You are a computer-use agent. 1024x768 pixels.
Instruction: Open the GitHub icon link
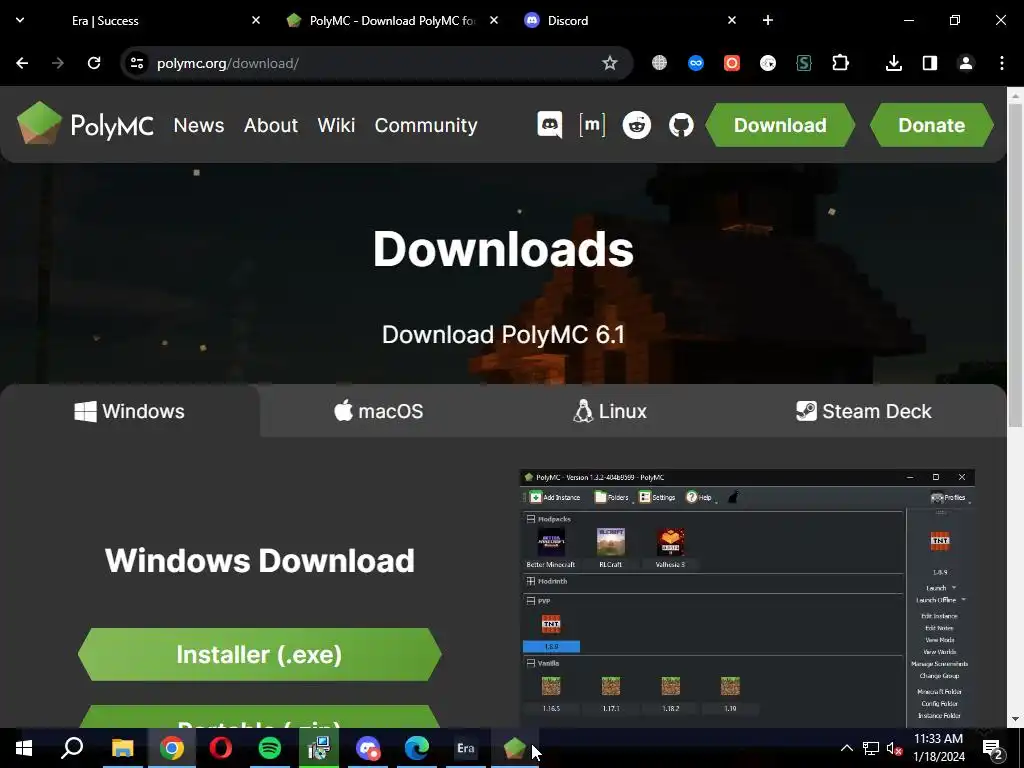[x=680, y=124]
